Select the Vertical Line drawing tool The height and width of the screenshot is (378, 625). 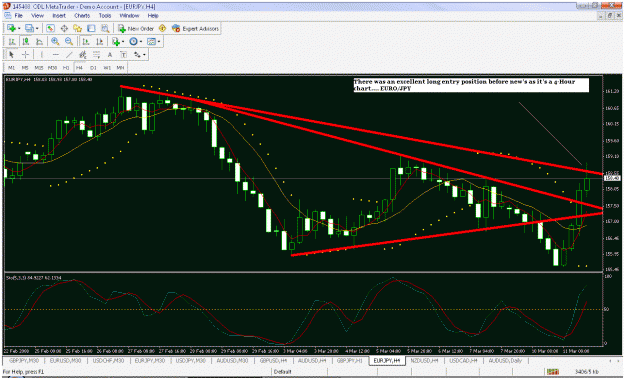[x=42, y=55]
